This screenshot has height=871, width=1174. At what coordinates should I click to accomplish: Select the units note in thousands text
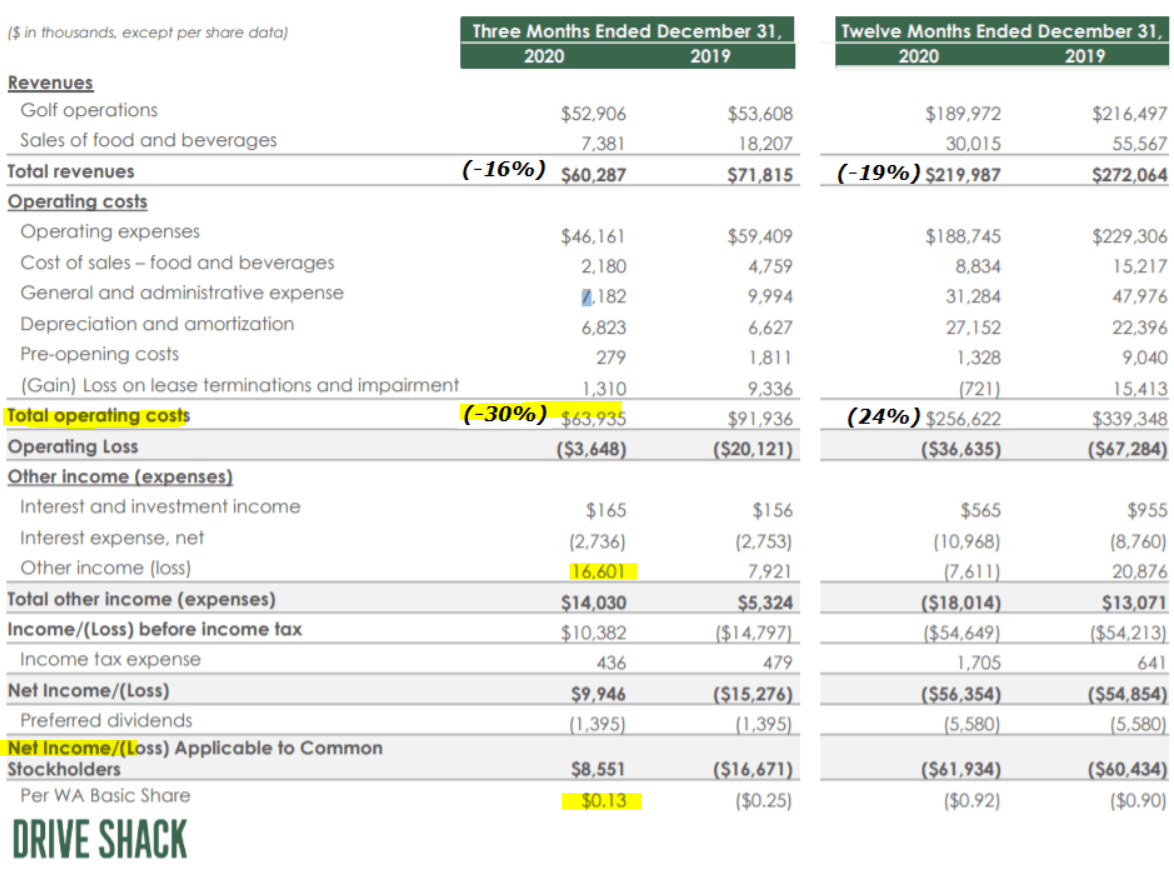pos(147,32)
